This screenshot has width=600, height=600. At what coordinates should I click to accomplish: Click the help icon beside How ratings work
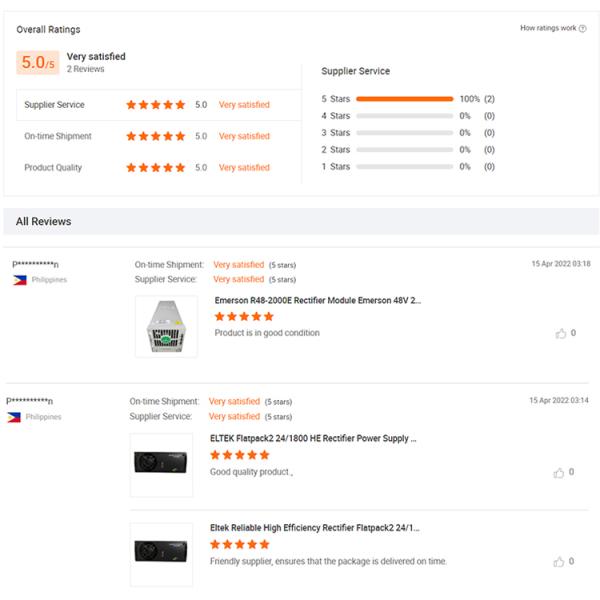pyautogui.click(x=583, y=29)
